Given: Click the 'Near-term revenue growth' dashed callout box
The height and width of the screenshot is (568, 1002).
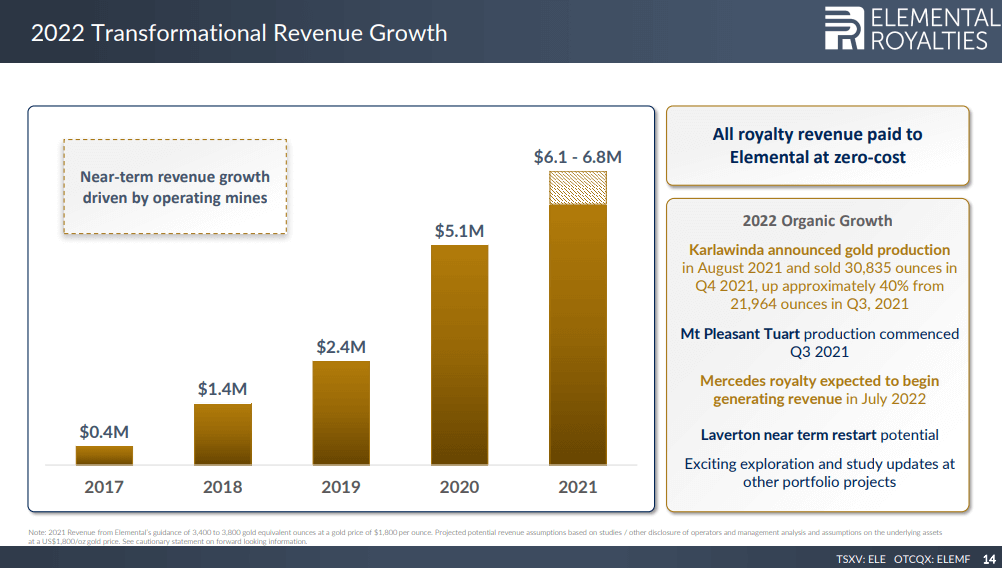Looking at the screenshot, I should [x=175, y=187].
